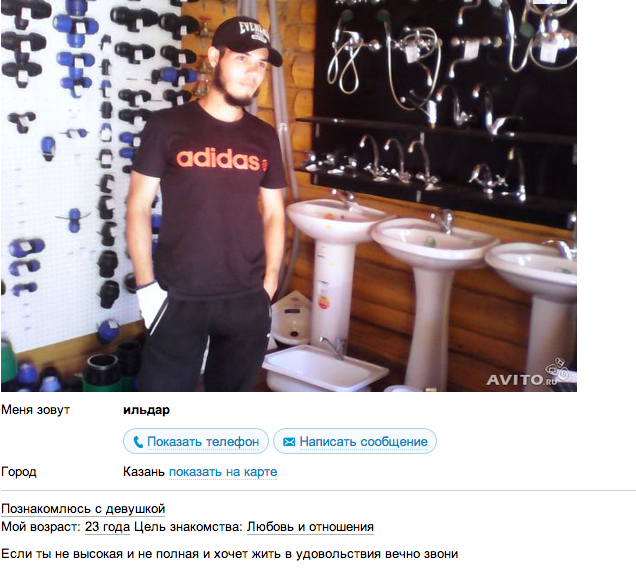Click the city name 'Казань'

[x=144, y=472]
